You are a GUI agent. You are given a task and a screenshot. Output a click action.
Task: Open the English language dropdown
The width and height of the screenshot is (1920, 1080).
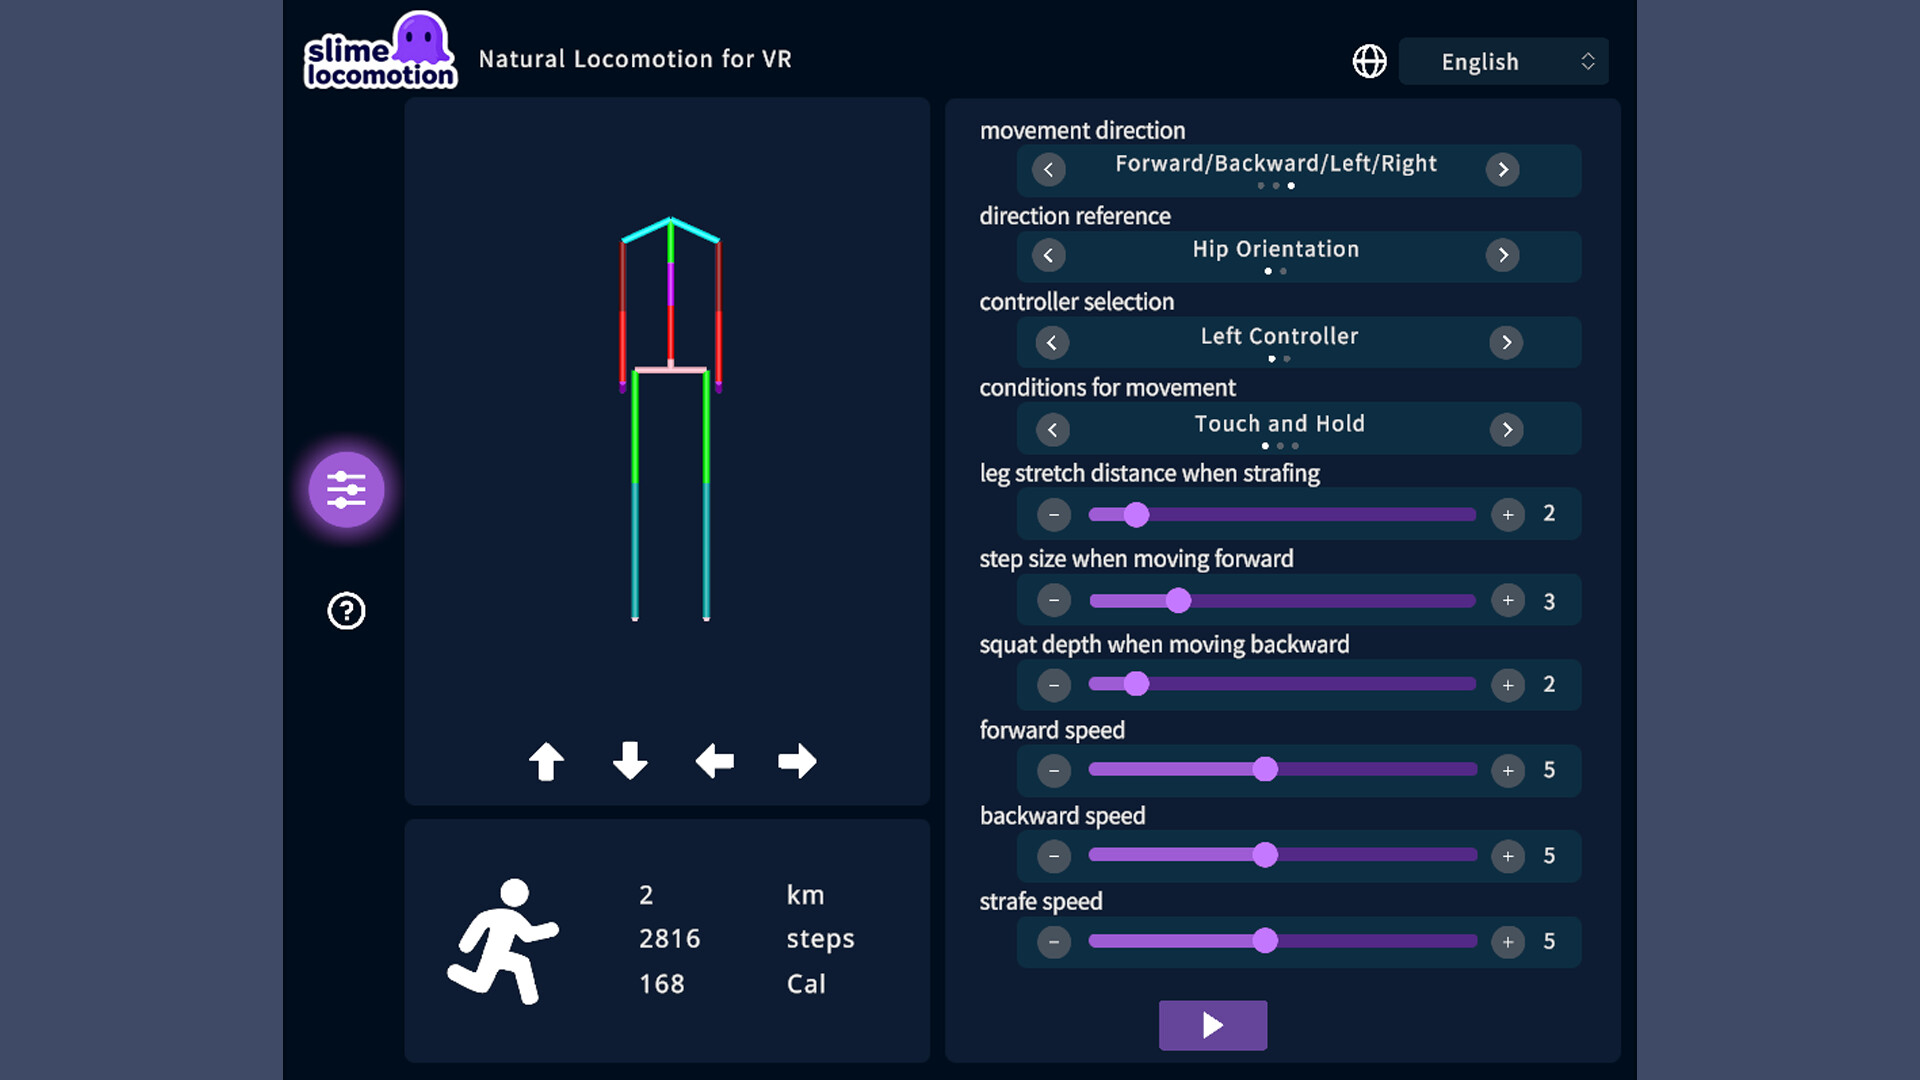(x=1503, y=61)
